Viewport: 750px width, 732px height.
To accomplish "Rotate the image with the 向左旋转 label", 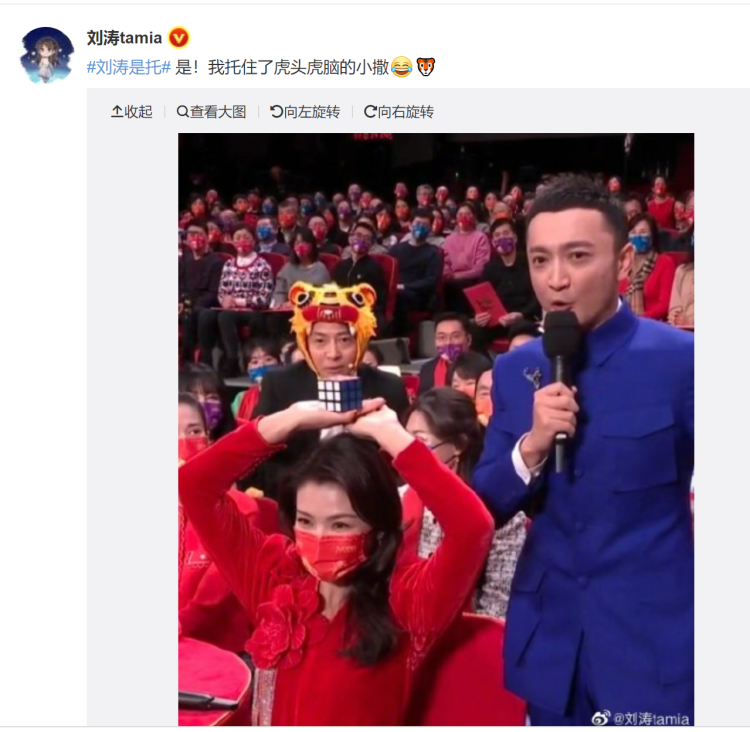I will pyautogui.click(x=312, y=112).
